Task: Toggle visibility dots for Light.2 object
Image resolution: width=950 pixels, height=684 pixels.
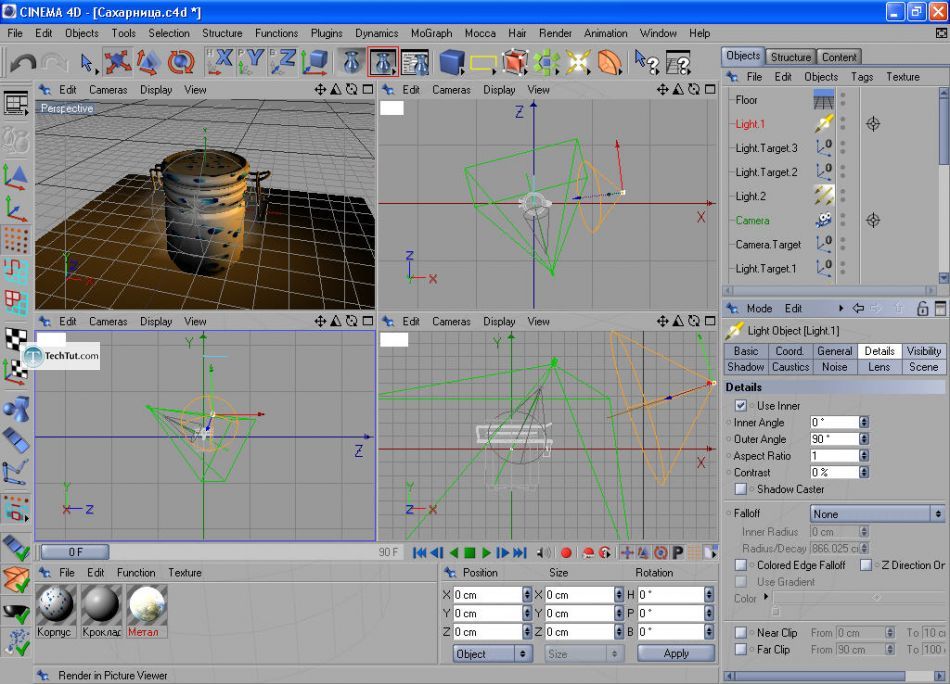Action: click(843, 196)
